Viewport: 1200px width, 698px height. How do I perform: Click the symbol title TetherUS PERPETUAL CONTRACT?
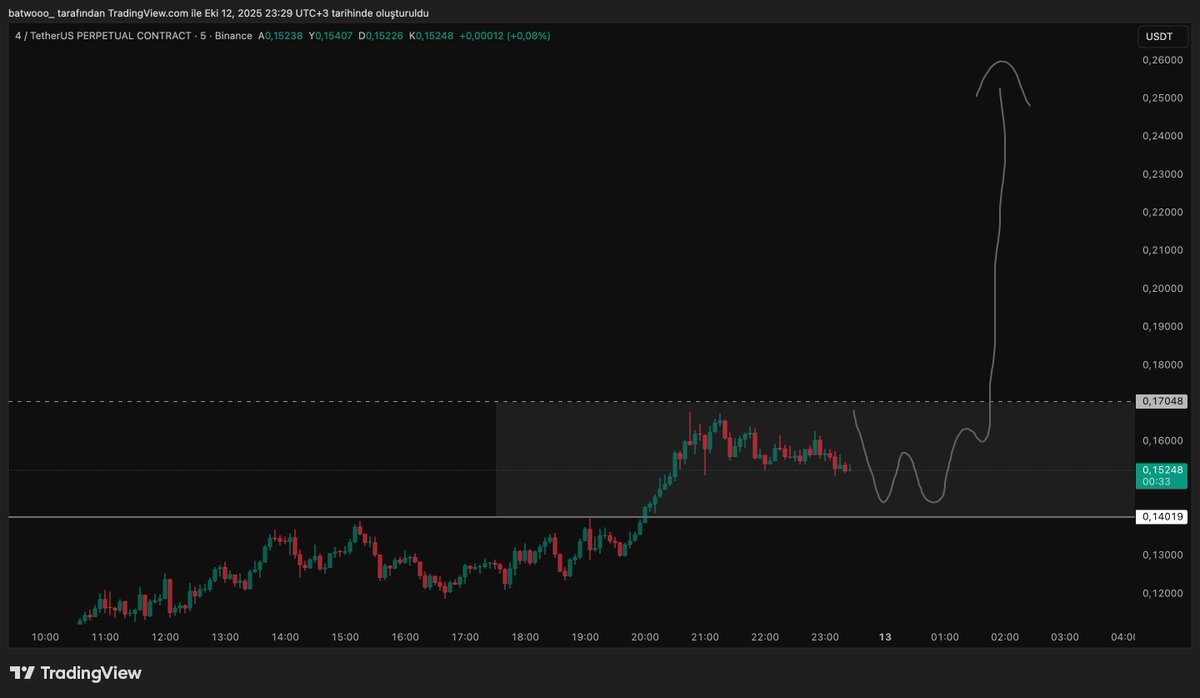coord(110,36)
